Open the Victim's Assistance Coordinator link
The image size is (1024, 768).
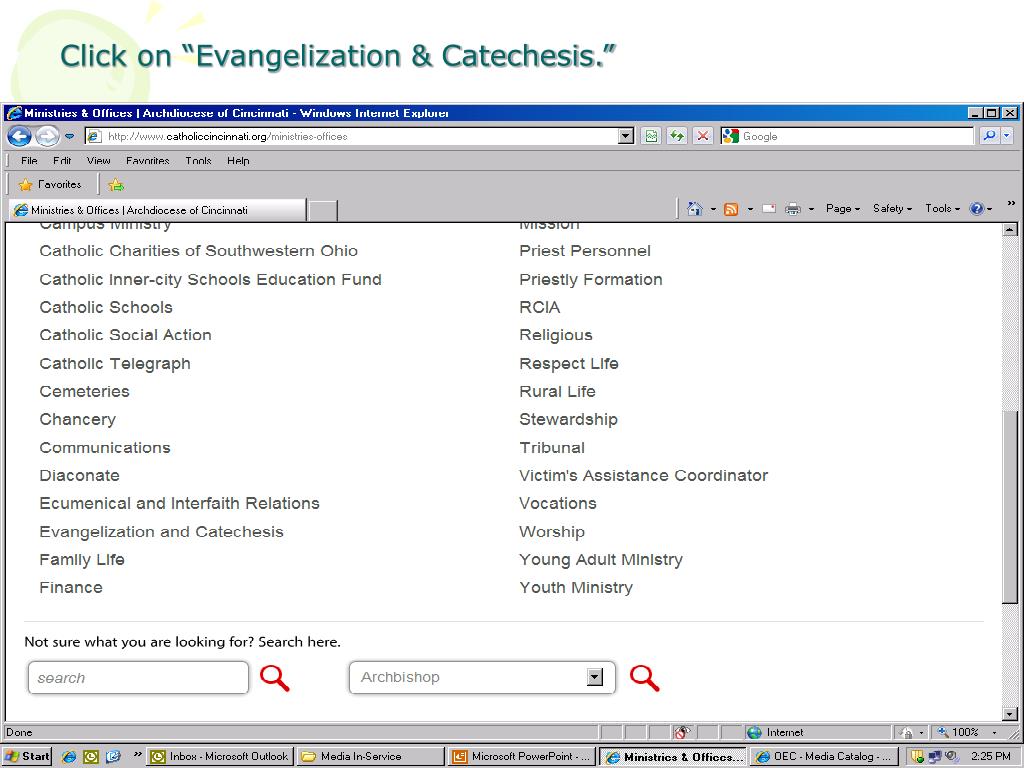click(643, 475)
